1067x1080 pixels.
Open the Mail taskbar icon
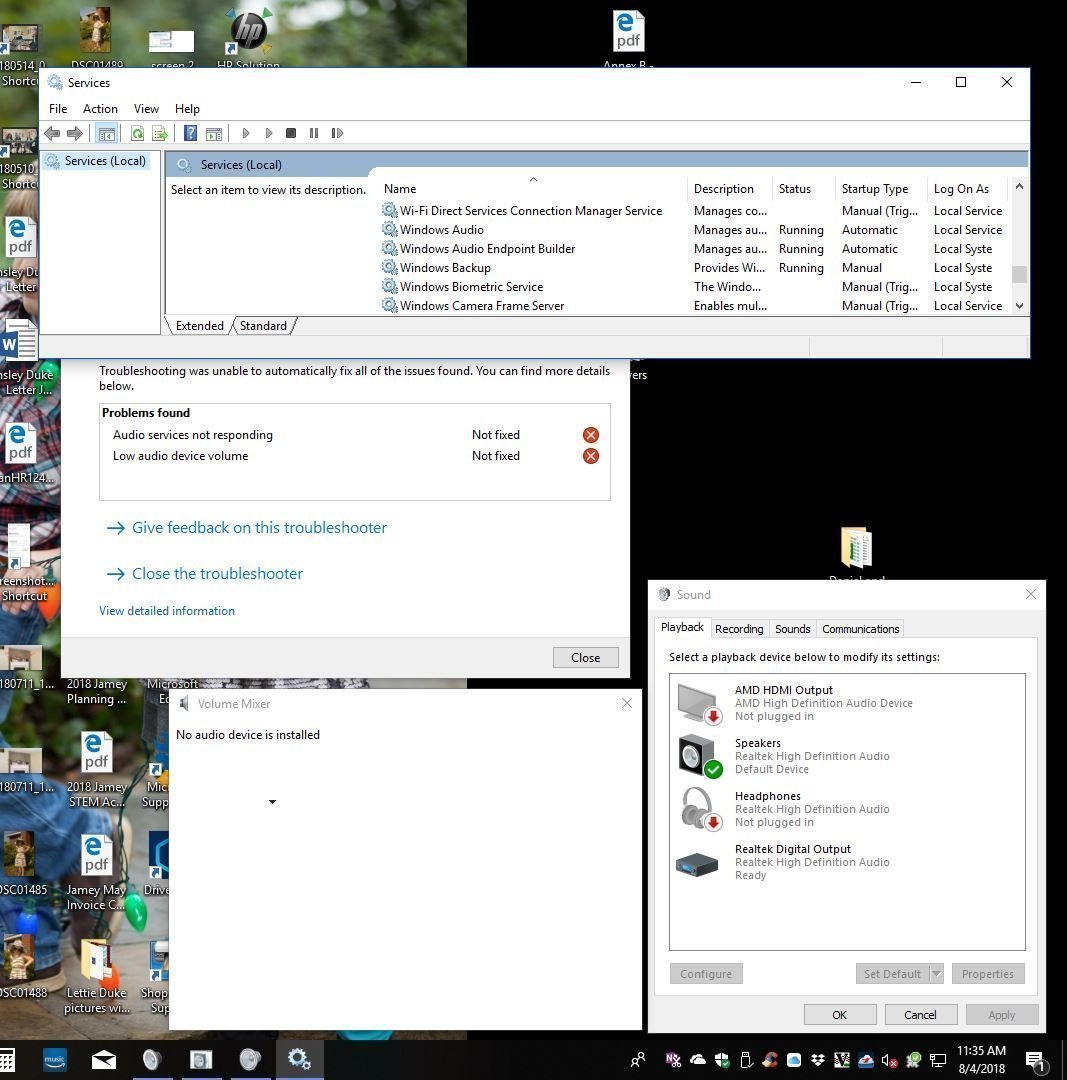tap(103, 1059)
